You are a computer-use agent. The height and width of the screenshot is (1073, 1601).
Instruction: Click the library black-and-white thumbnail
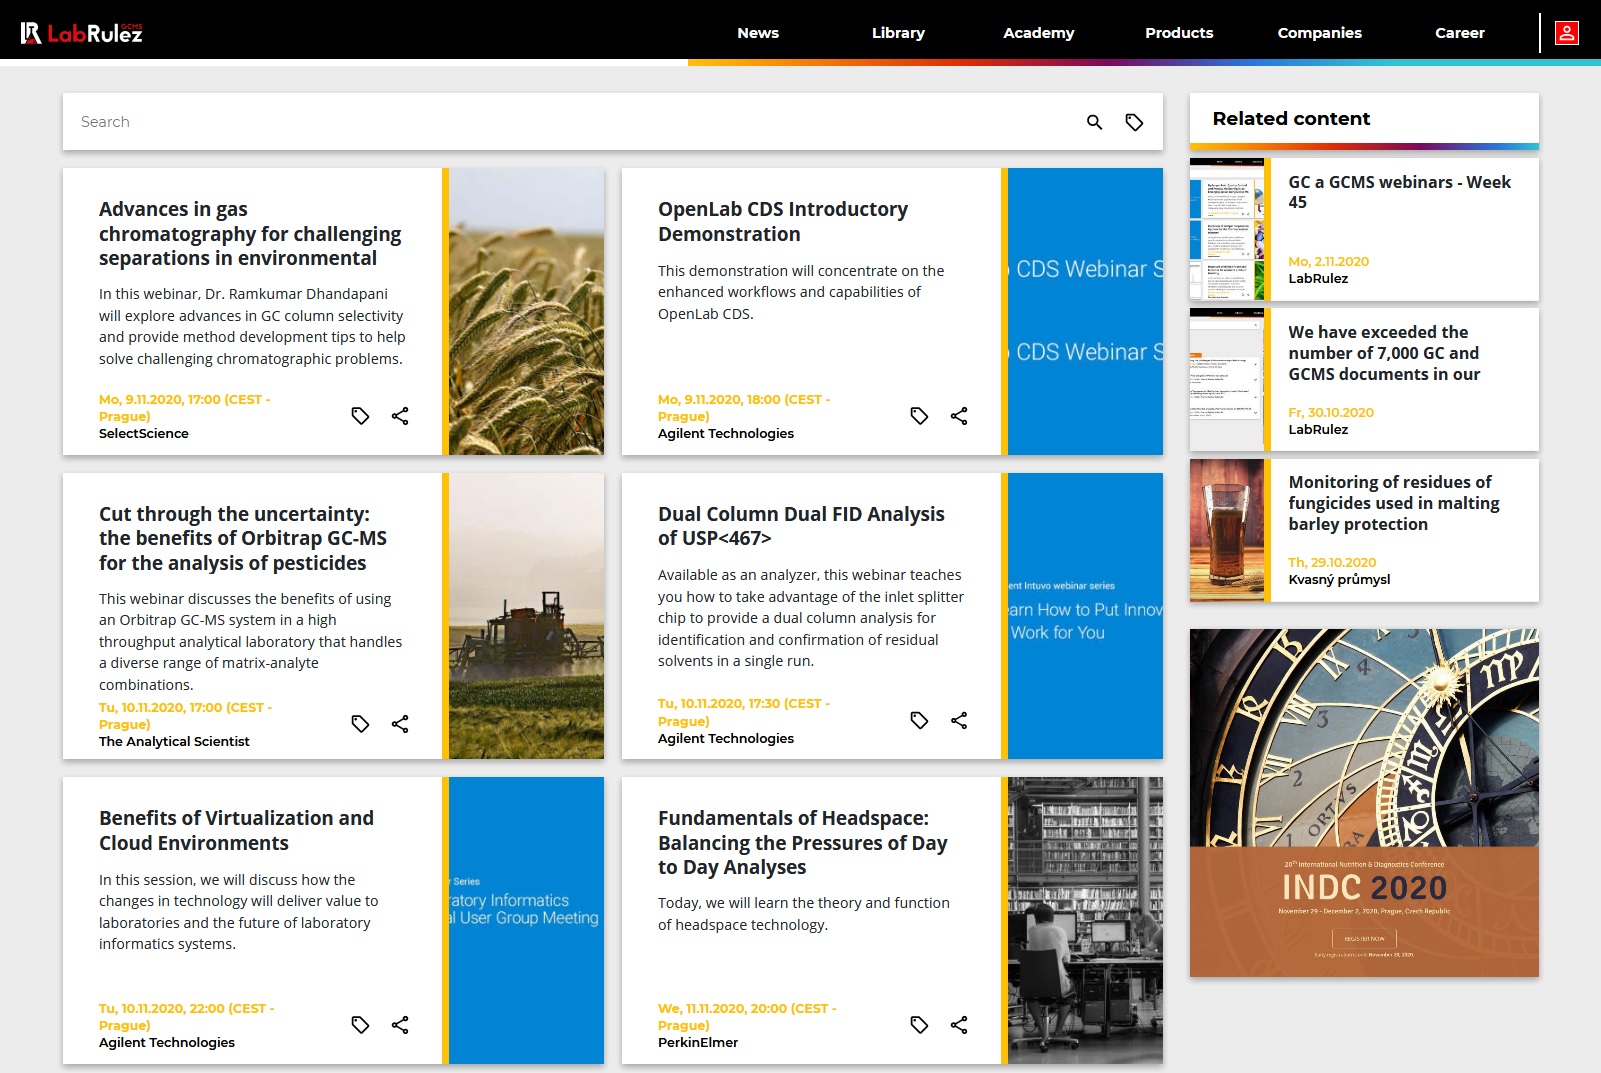[1085, 920]
